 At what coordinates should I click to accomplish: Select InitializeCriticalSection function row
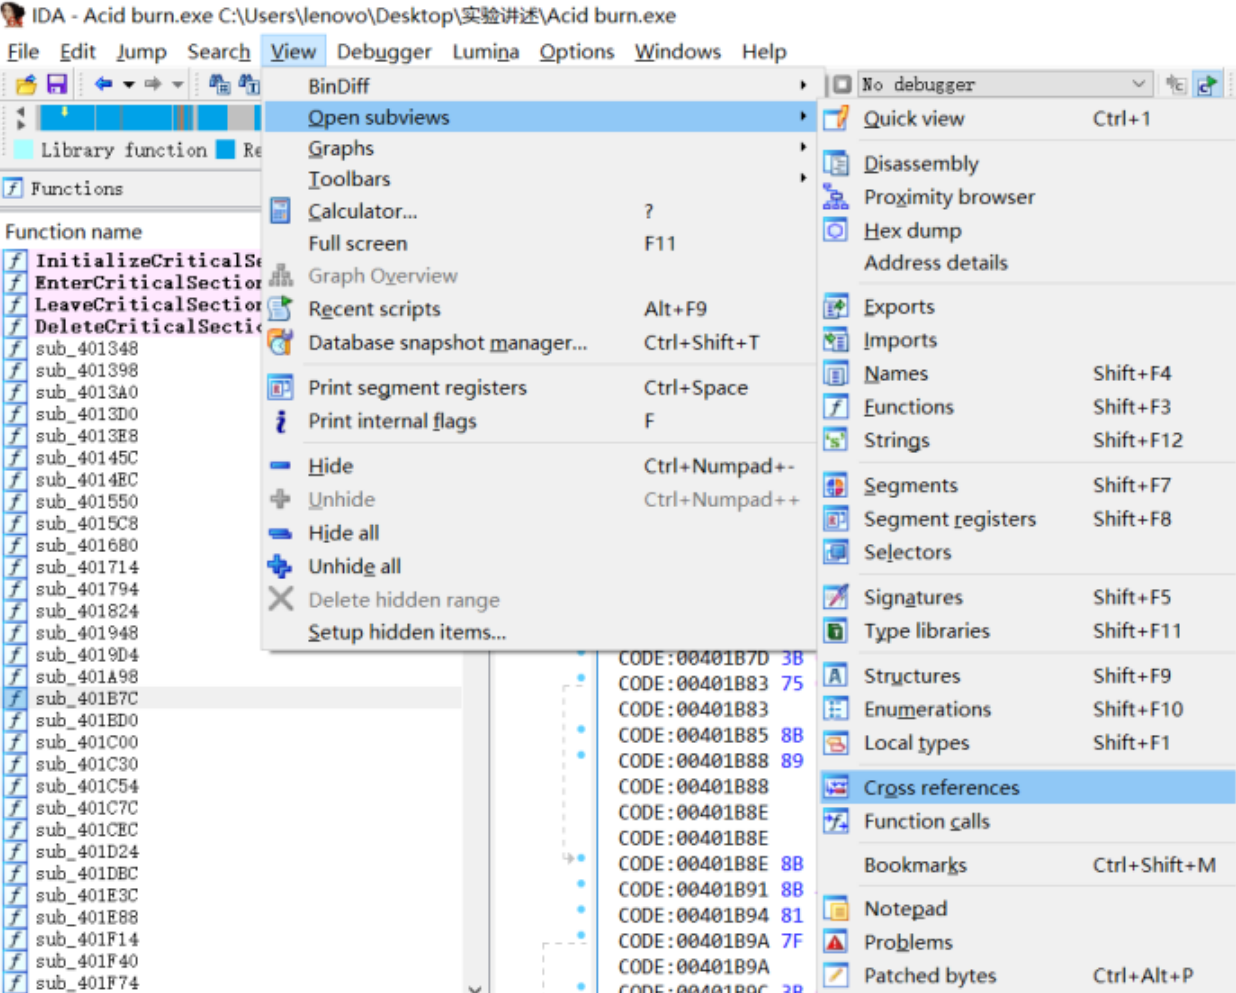point(131,261)
